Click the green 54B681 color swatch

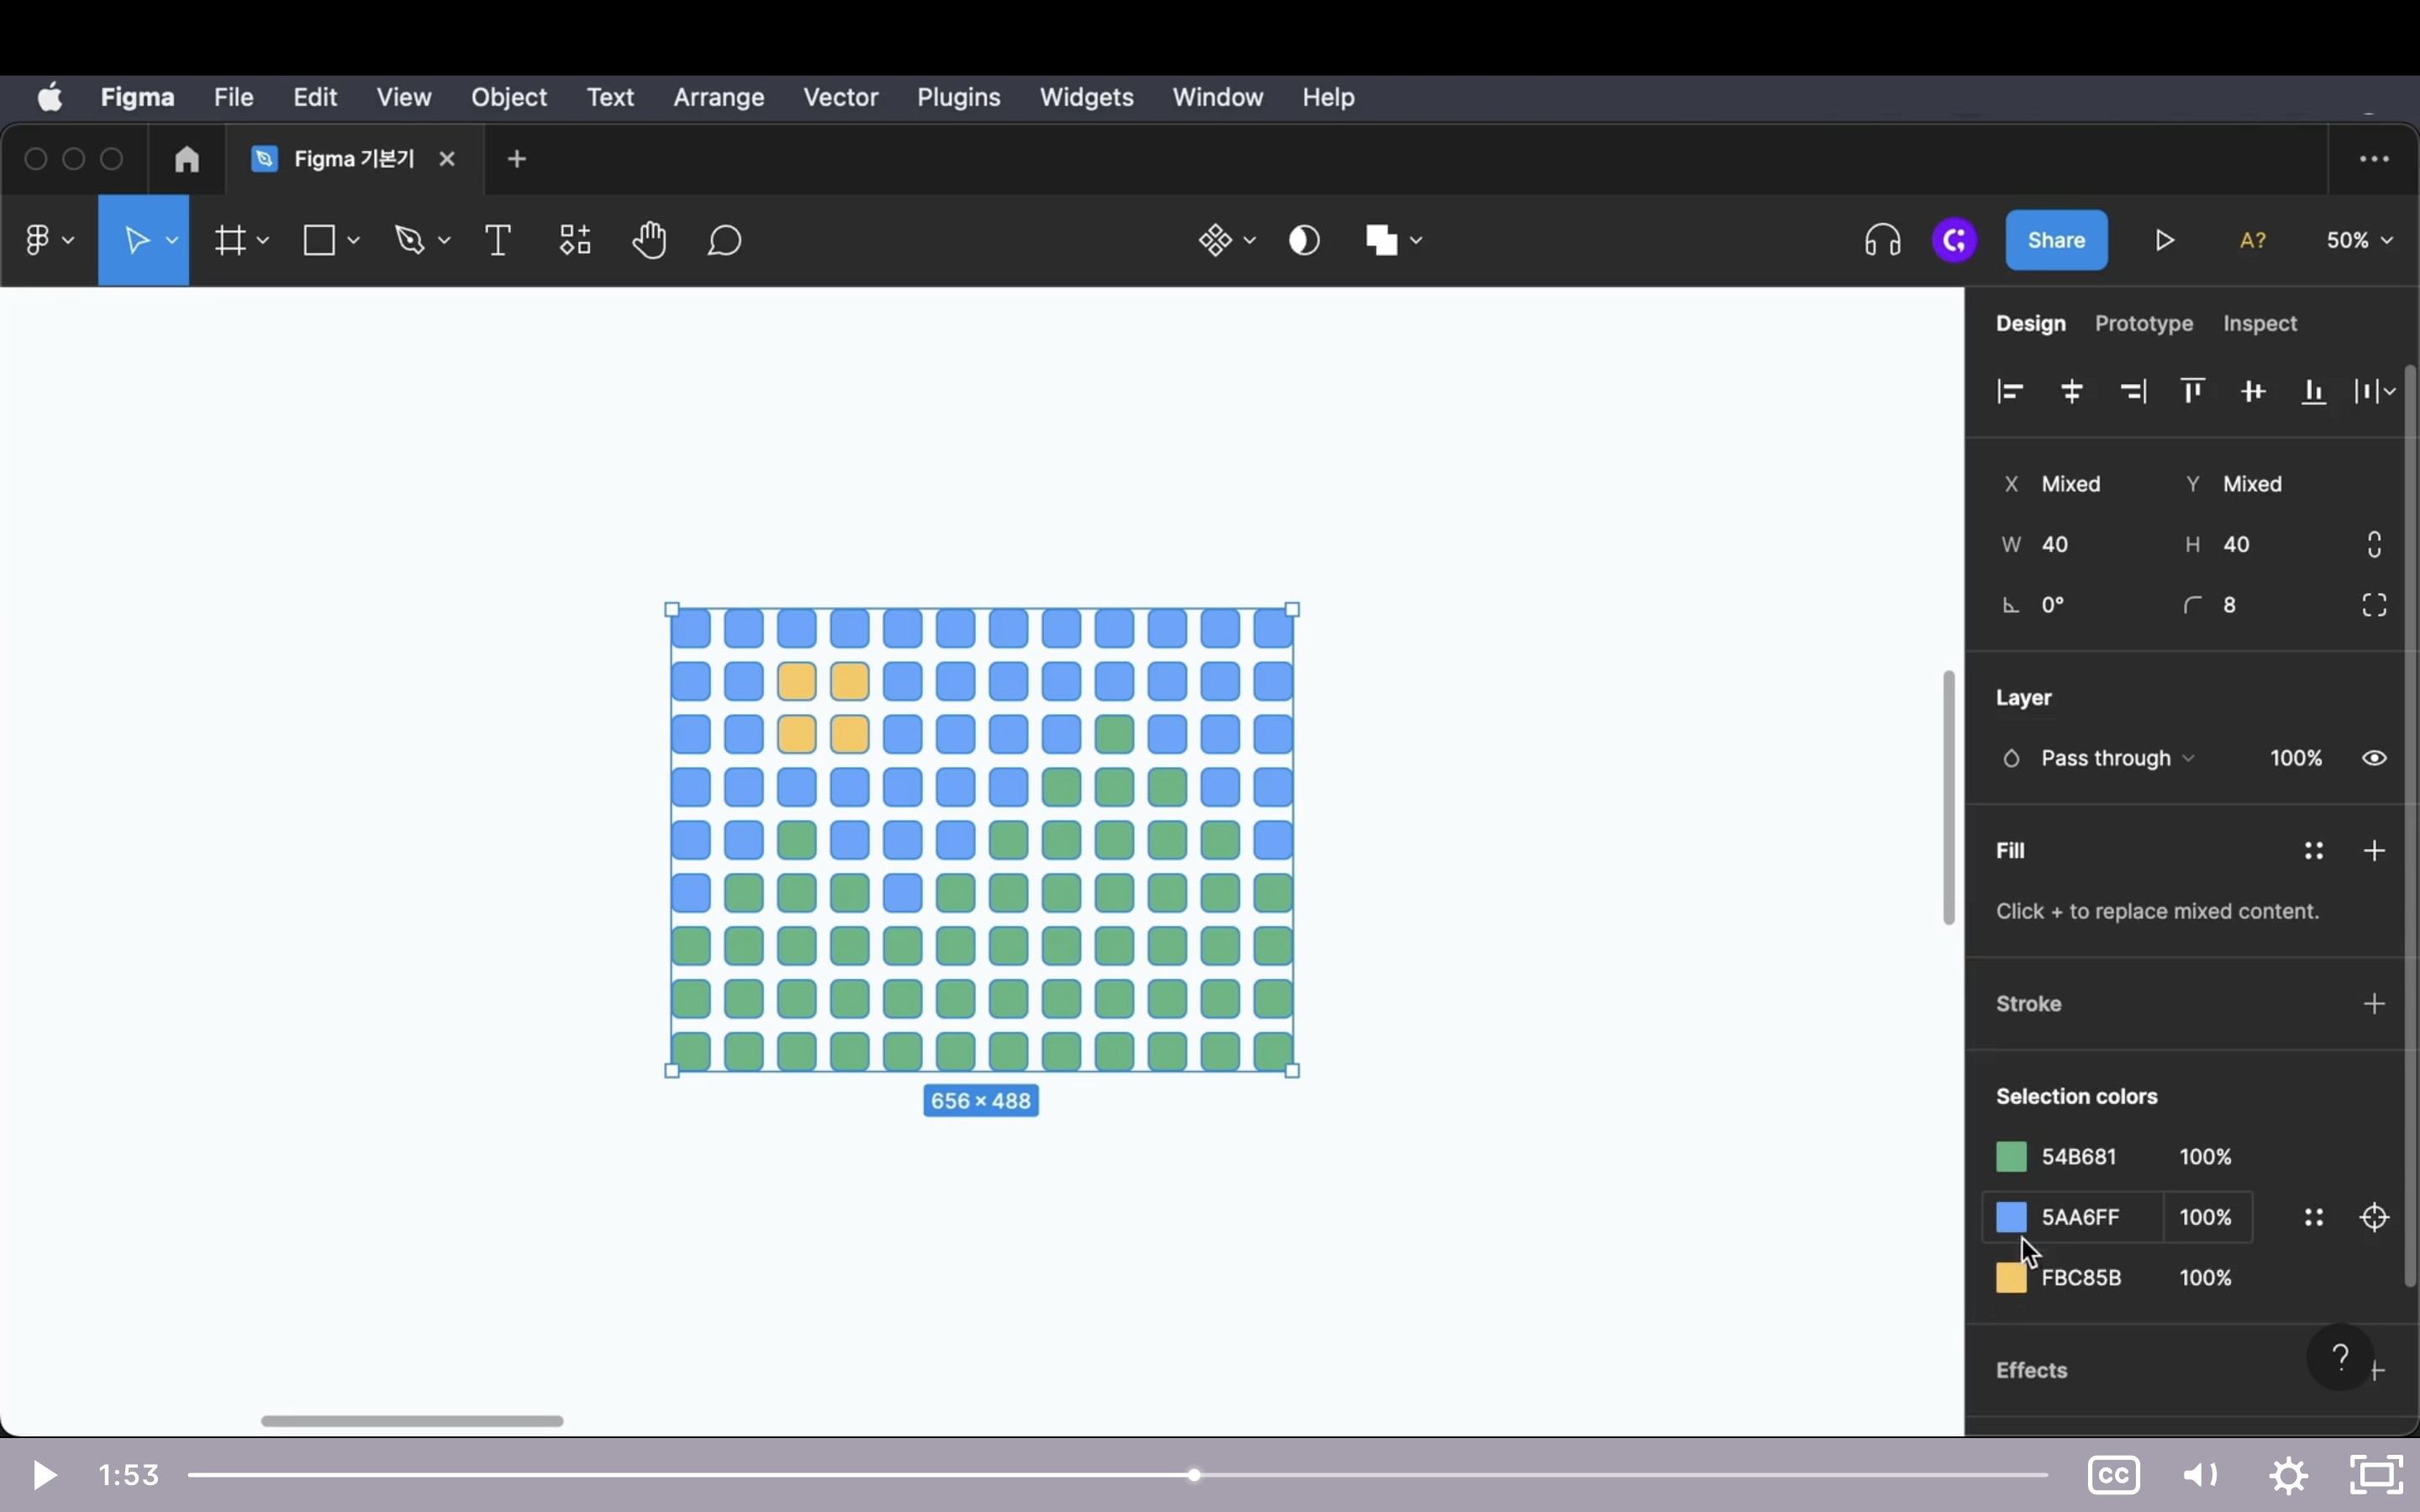[x=2011, y=1157]
